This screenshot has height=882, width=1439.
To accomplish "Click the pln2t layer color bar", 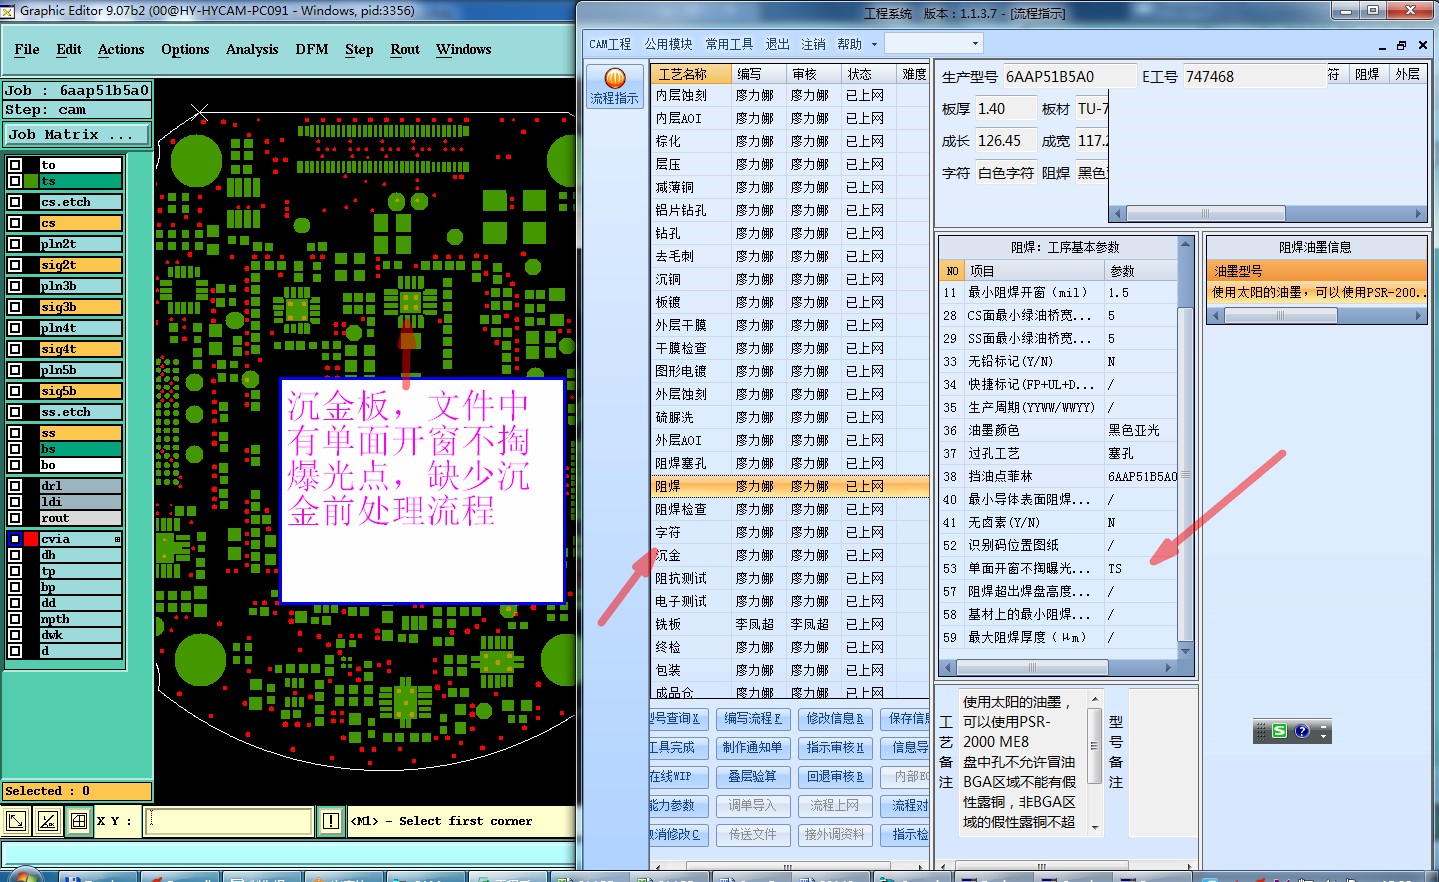I will (81, 244).
